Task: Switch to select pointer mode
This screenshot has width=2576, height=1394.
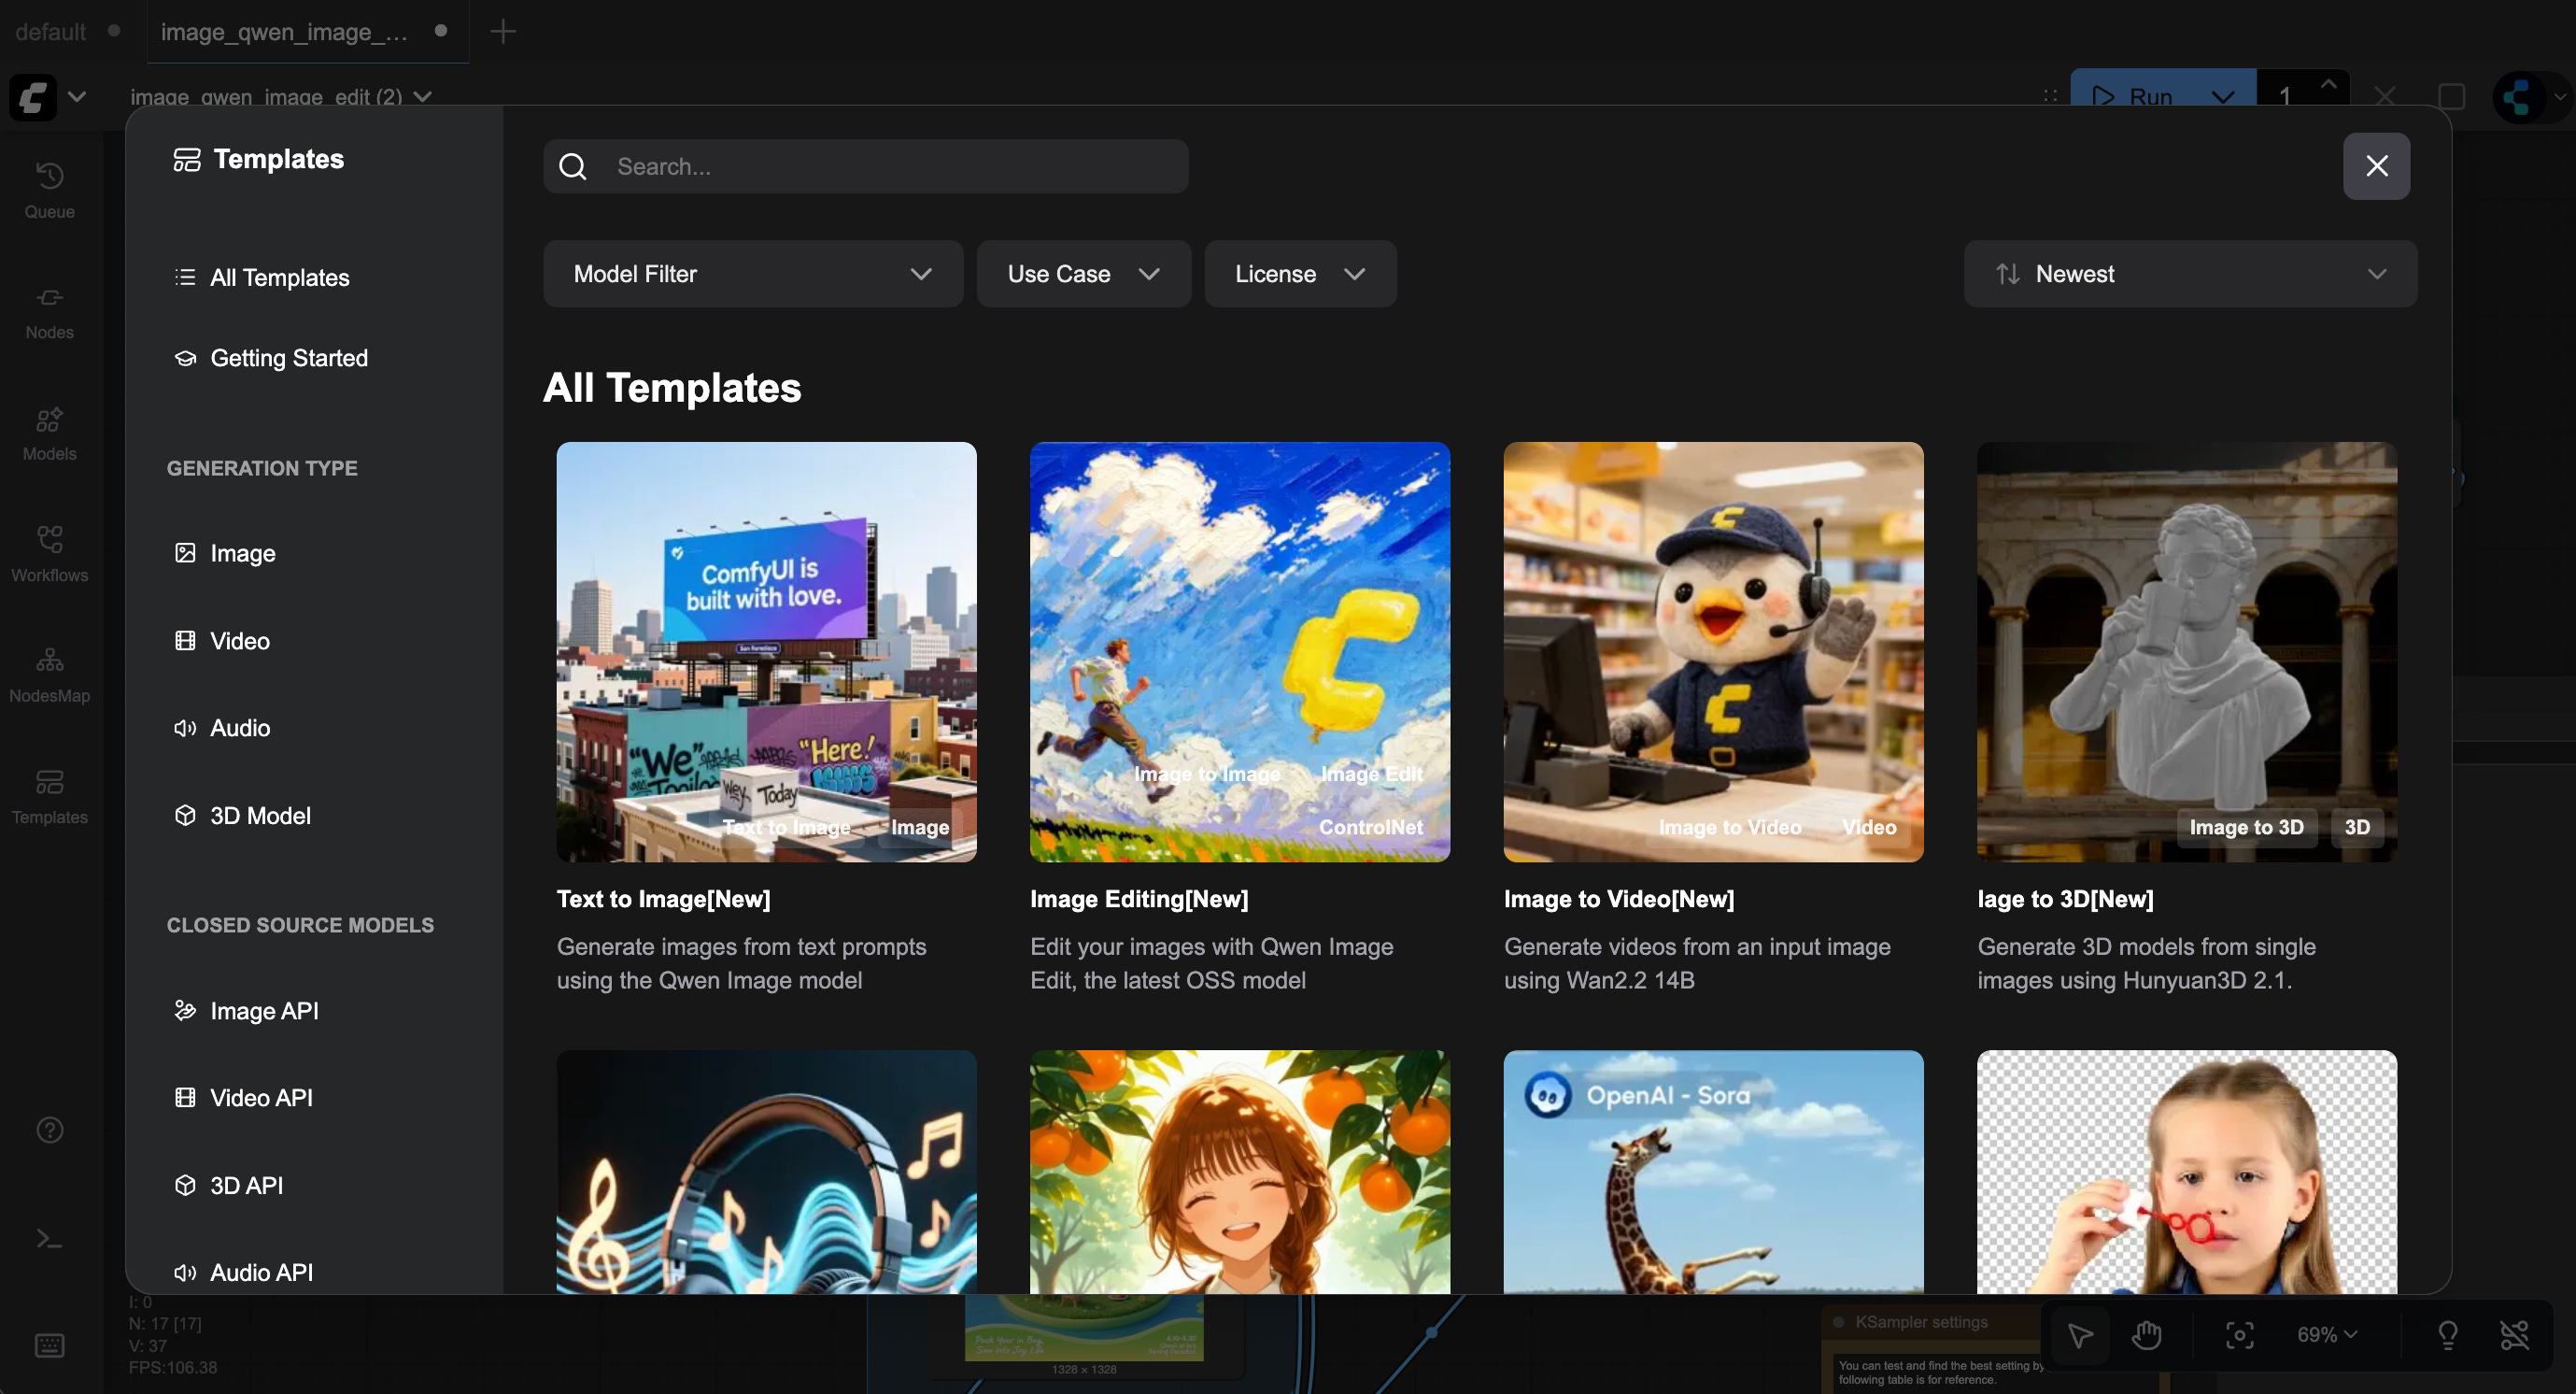Action: click(2080, 1334)
